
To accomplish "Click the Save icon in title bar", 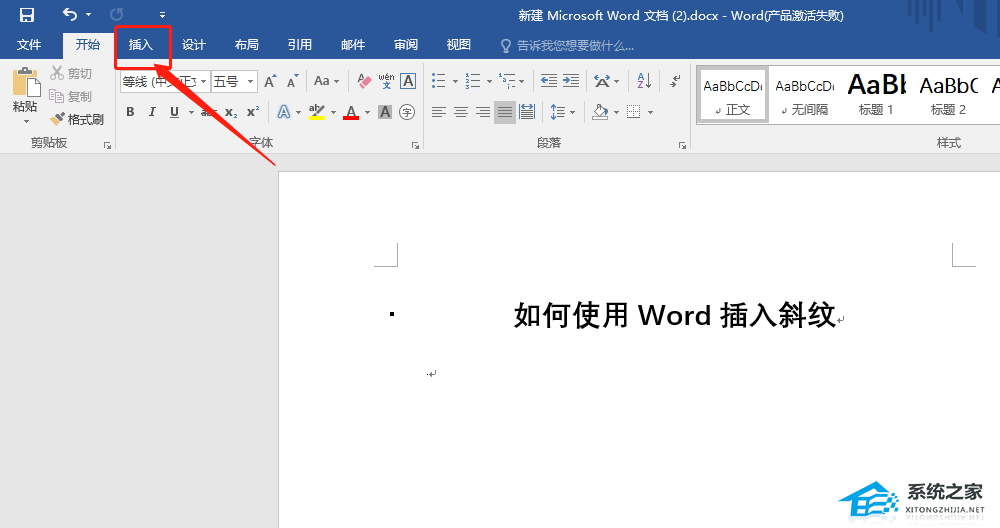I will pos(27,15).
